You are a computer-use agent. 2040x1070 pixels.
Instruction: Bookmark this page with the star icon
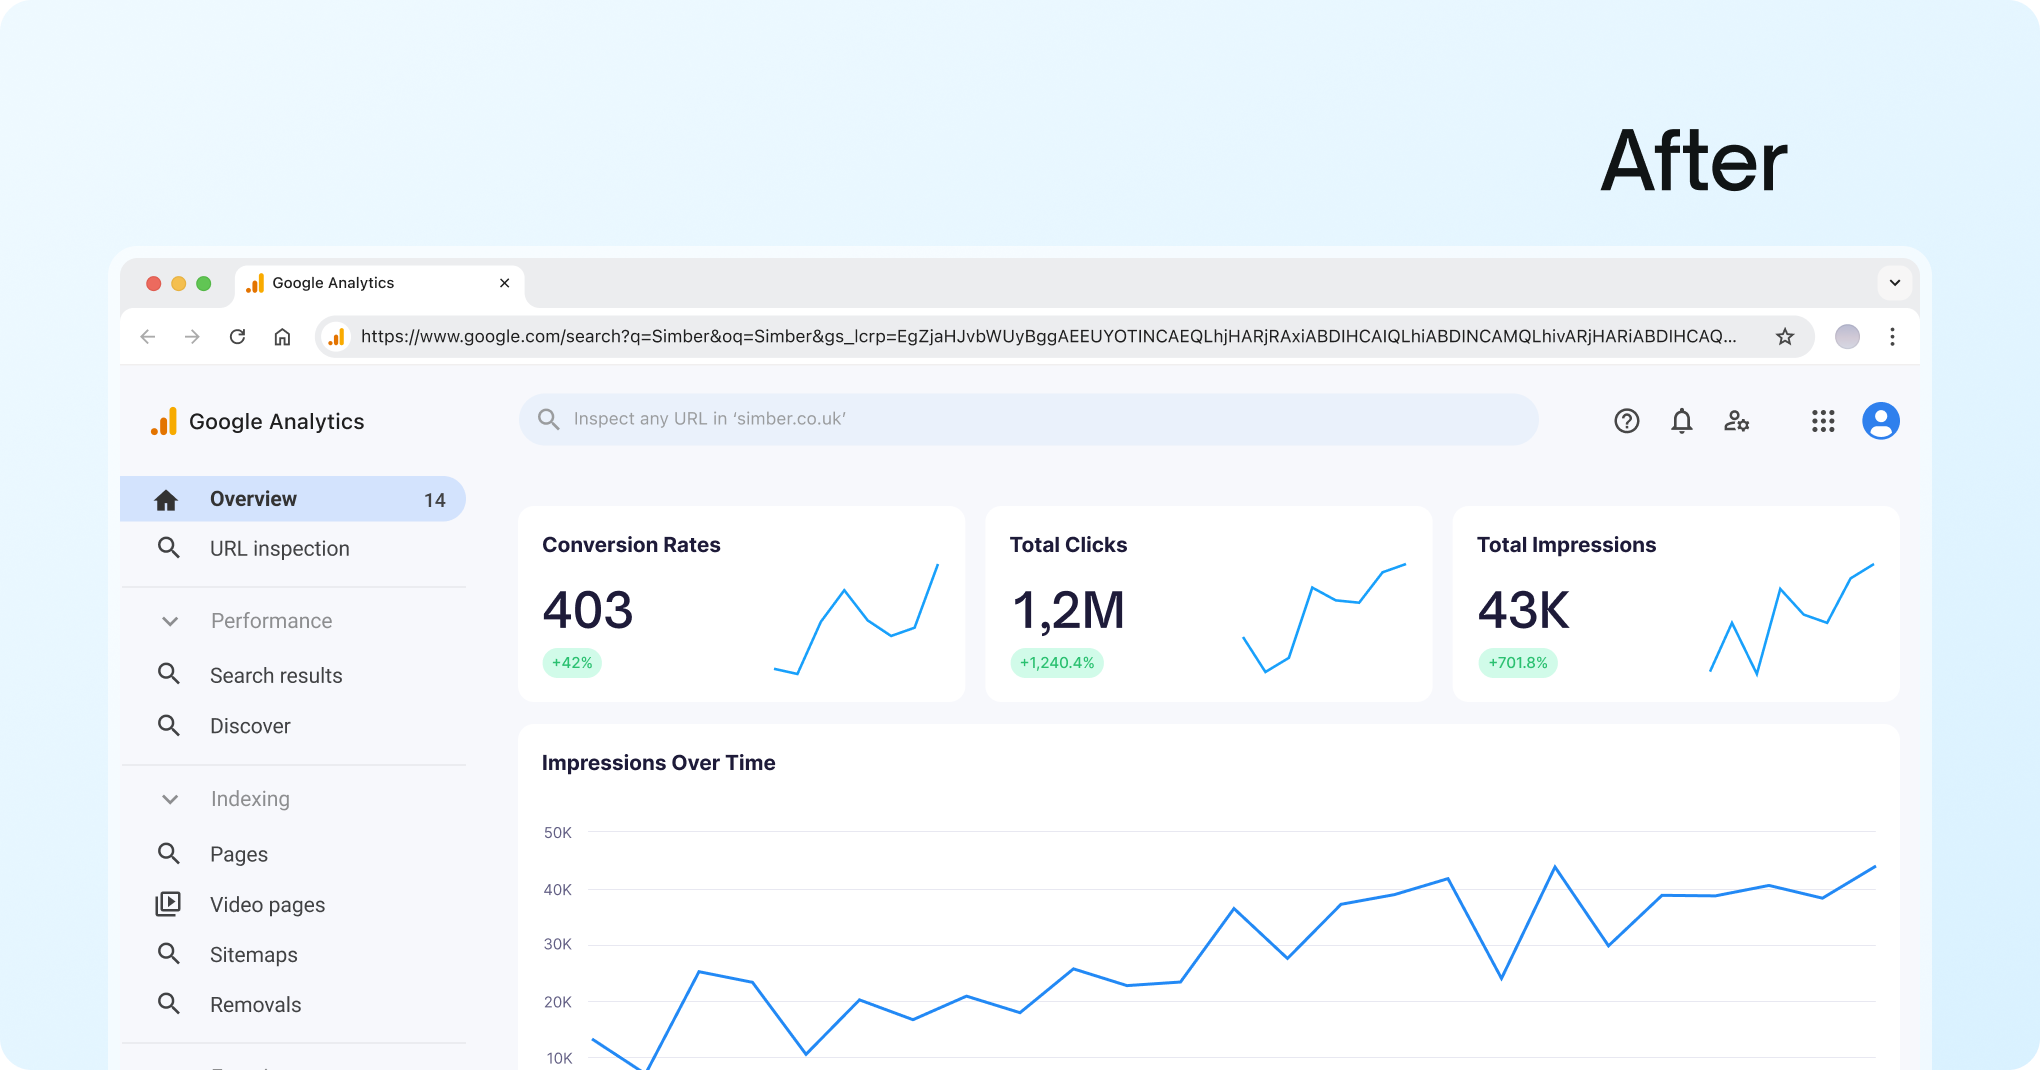1785,337
